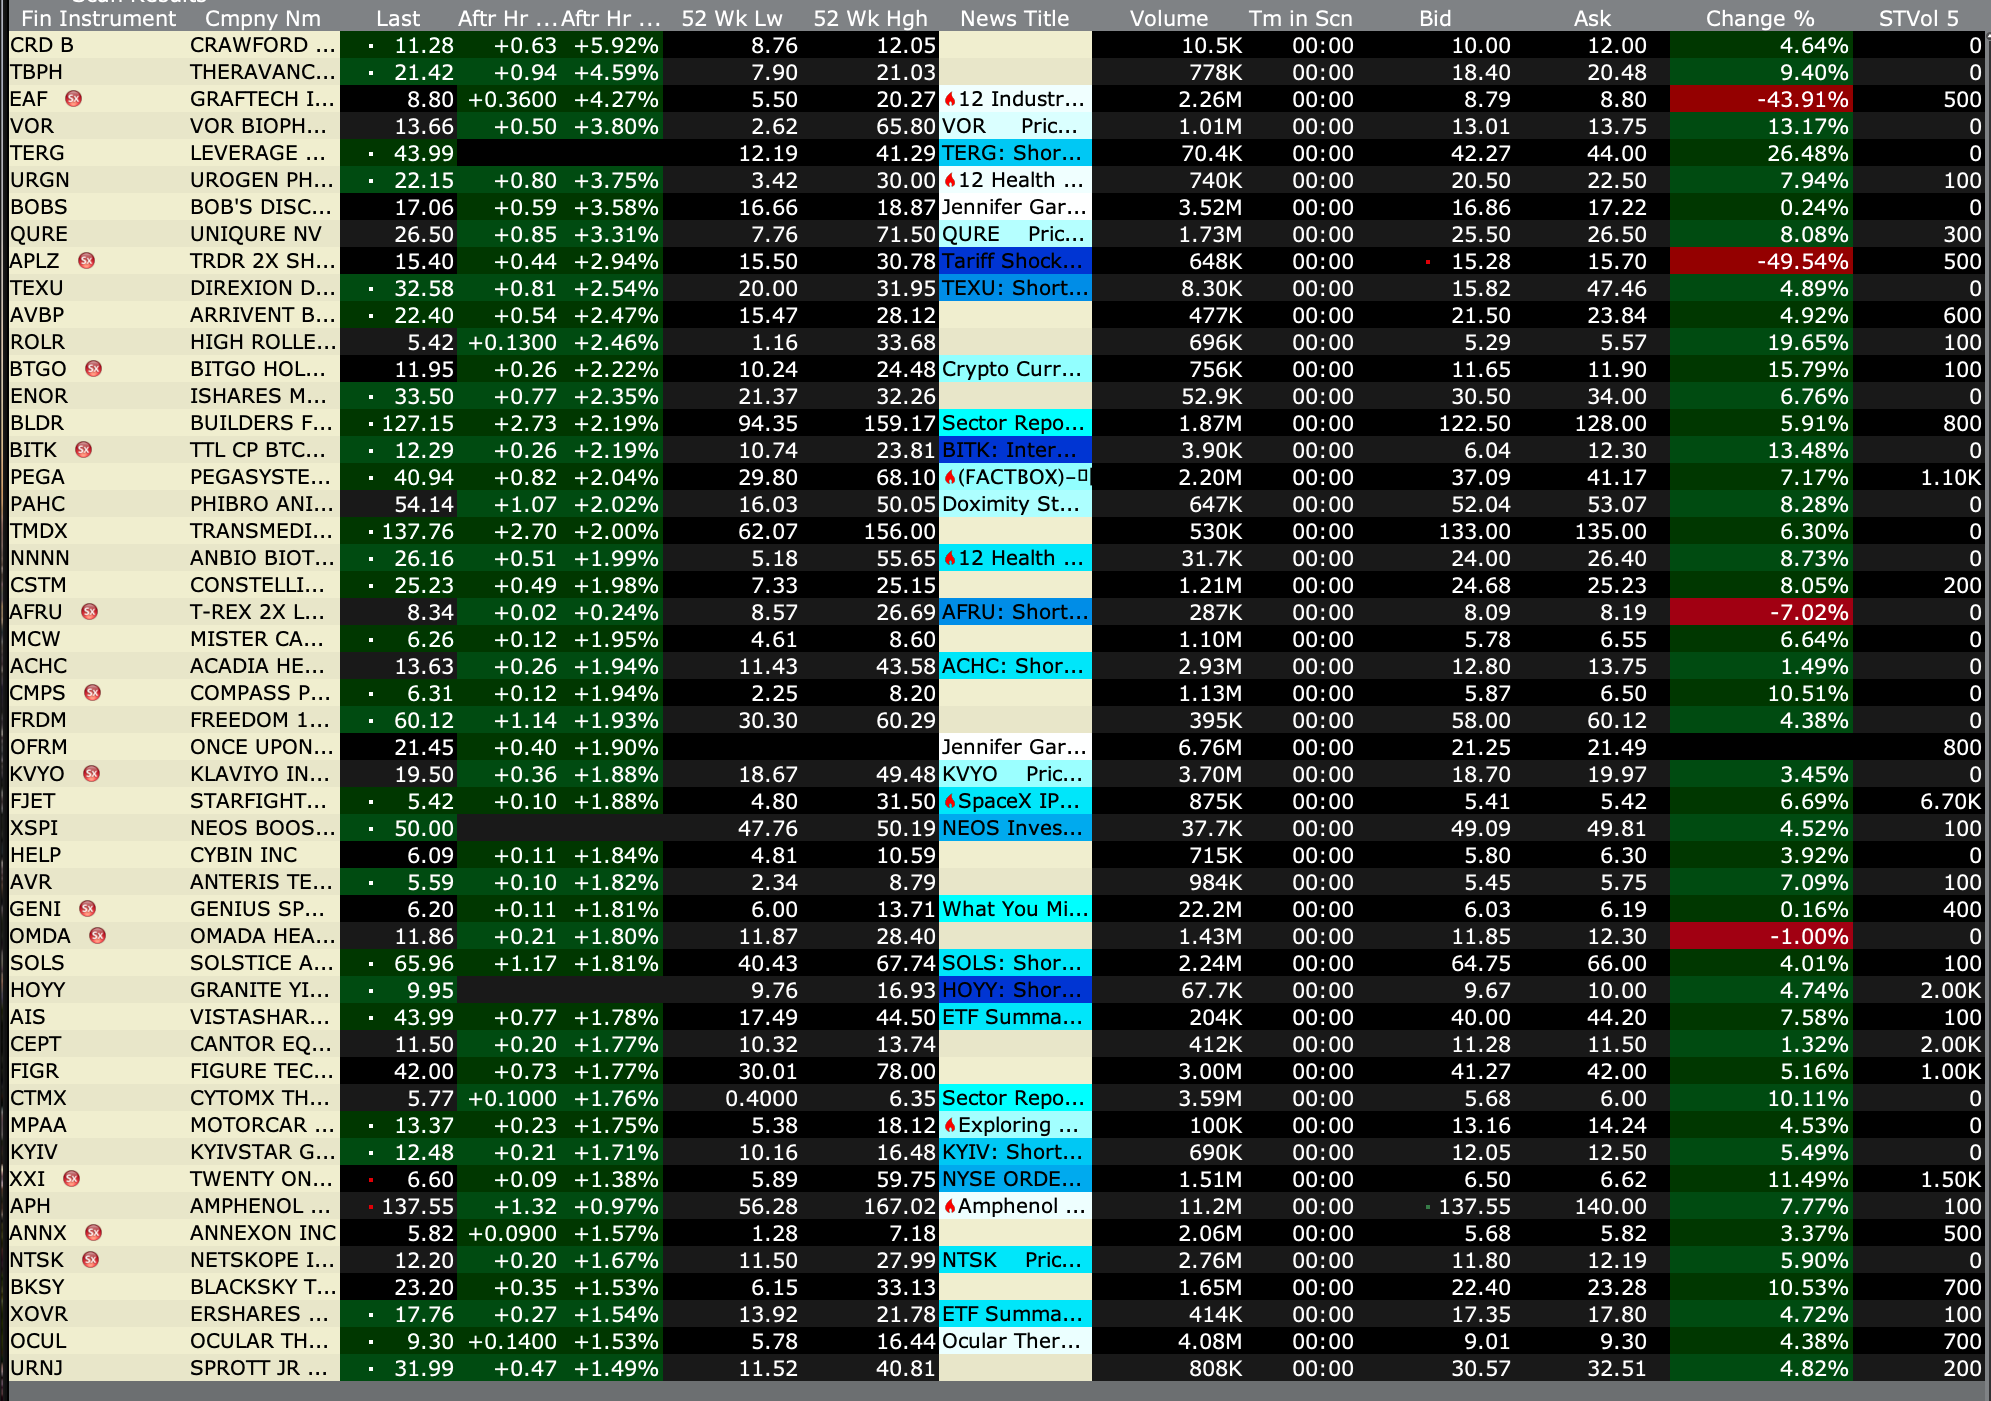The image size is (1991, 1401).
Task: Click the Fin Instrument column header
Action: (98, 18)
